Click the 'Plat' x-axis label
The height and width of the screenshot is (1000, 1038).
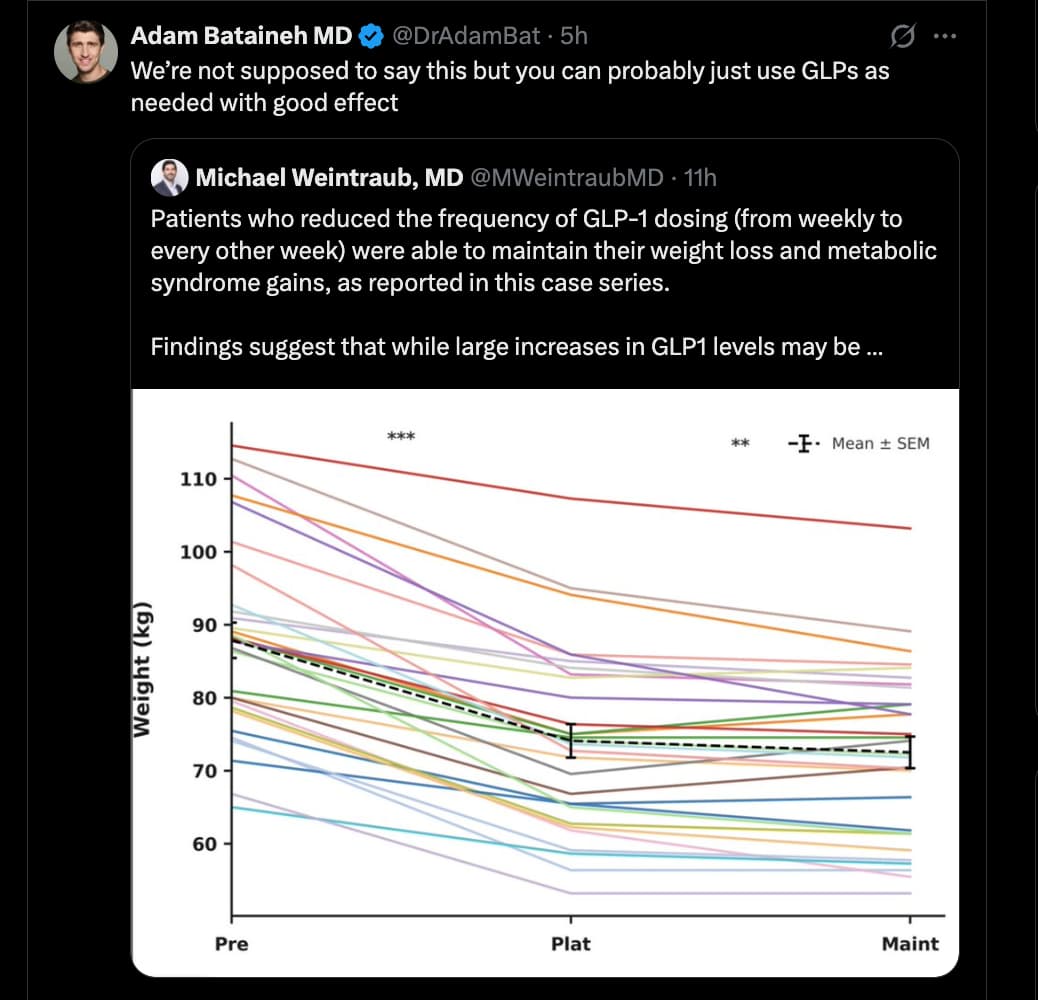[570, 944]
